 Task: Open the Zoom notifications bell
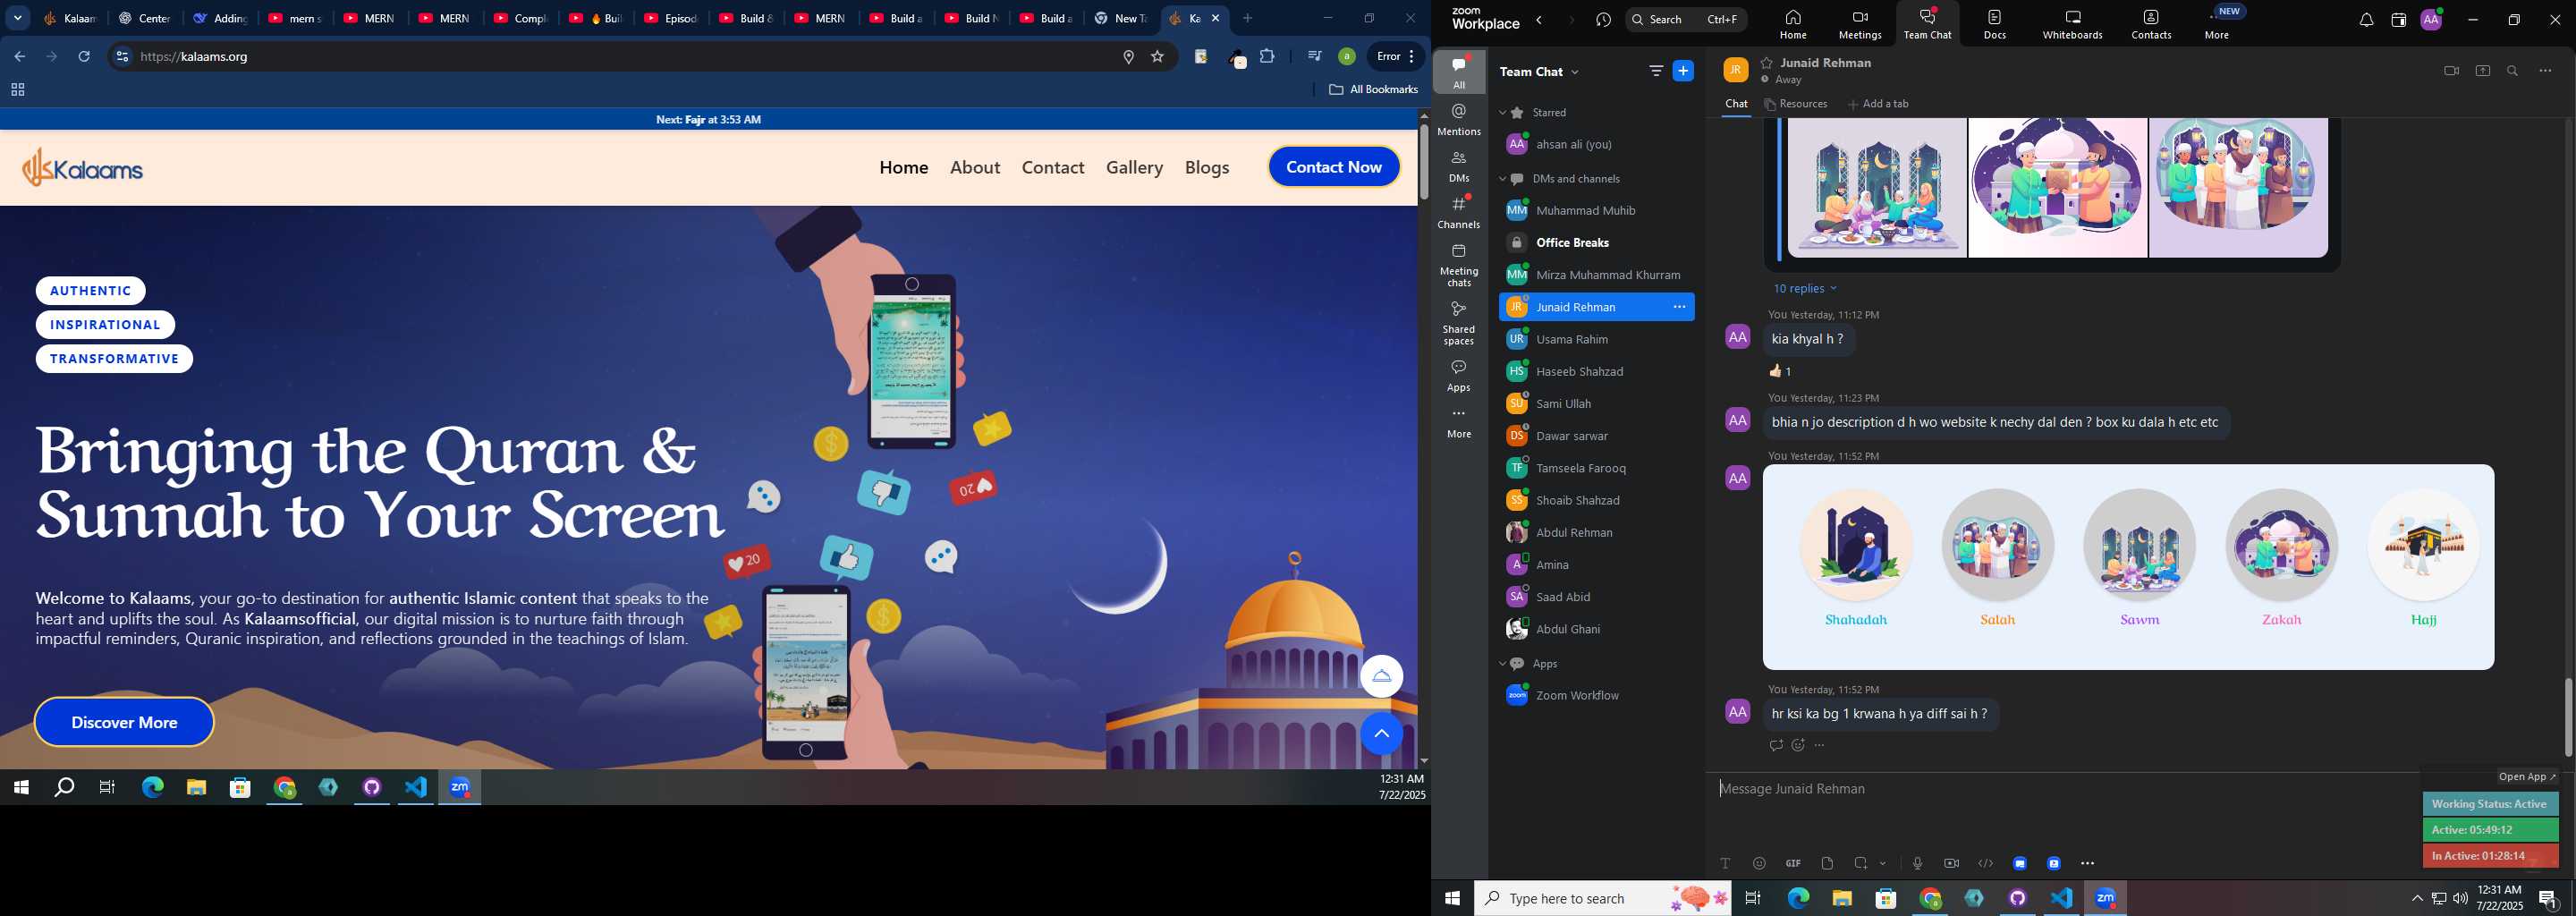coord(2366,20)
